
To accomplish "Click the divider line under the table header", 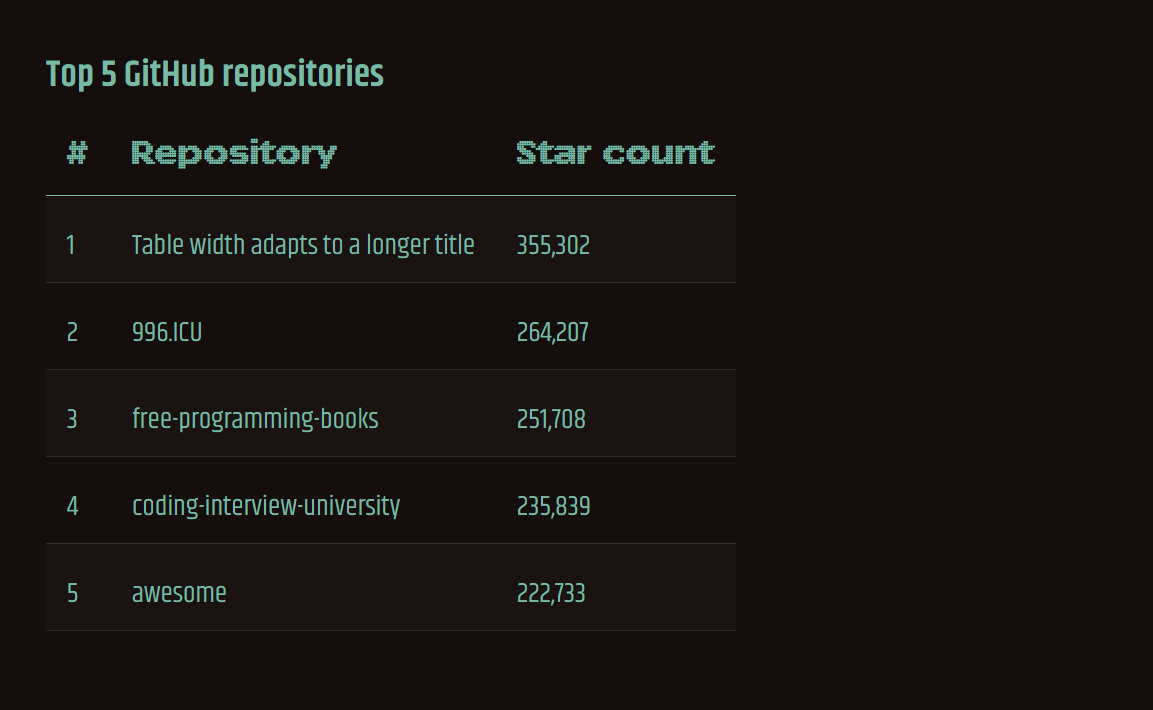I will (390, 196).
